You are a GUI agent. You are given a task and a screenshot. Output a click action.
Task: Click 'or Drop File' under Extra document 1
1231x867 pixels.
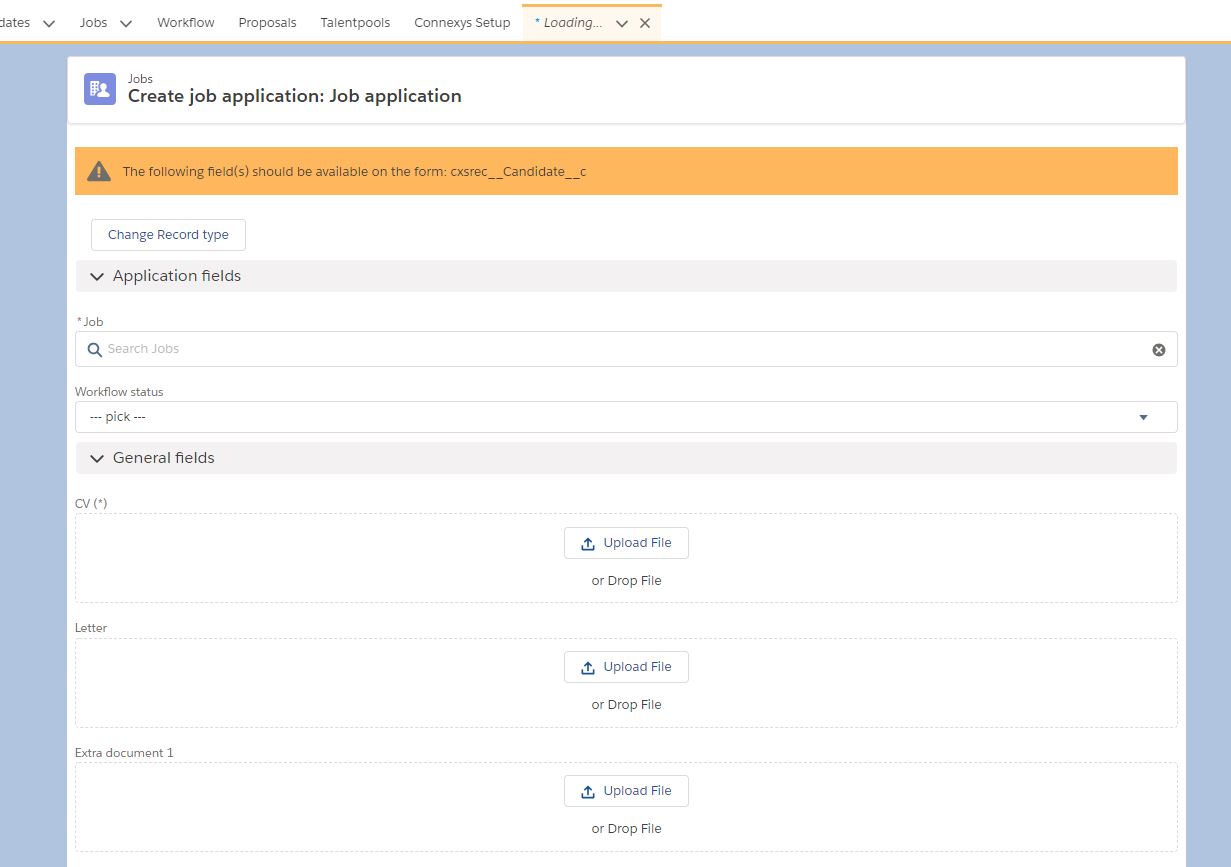point(626,829)
